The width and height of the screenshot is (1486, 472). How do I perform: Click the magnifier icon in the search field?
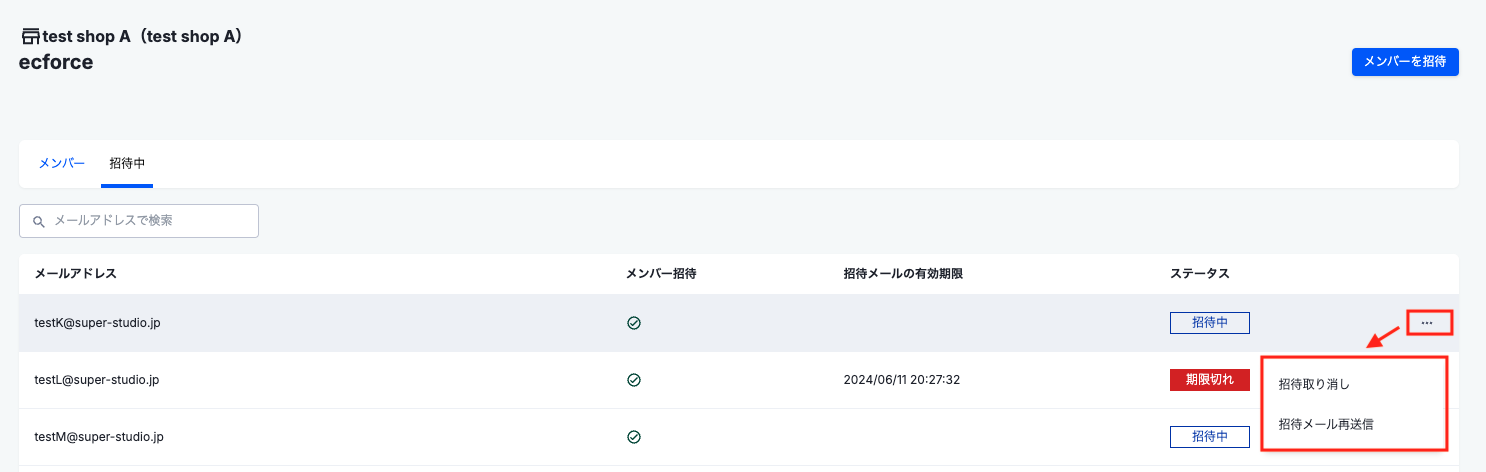click(x=39, y=222)
